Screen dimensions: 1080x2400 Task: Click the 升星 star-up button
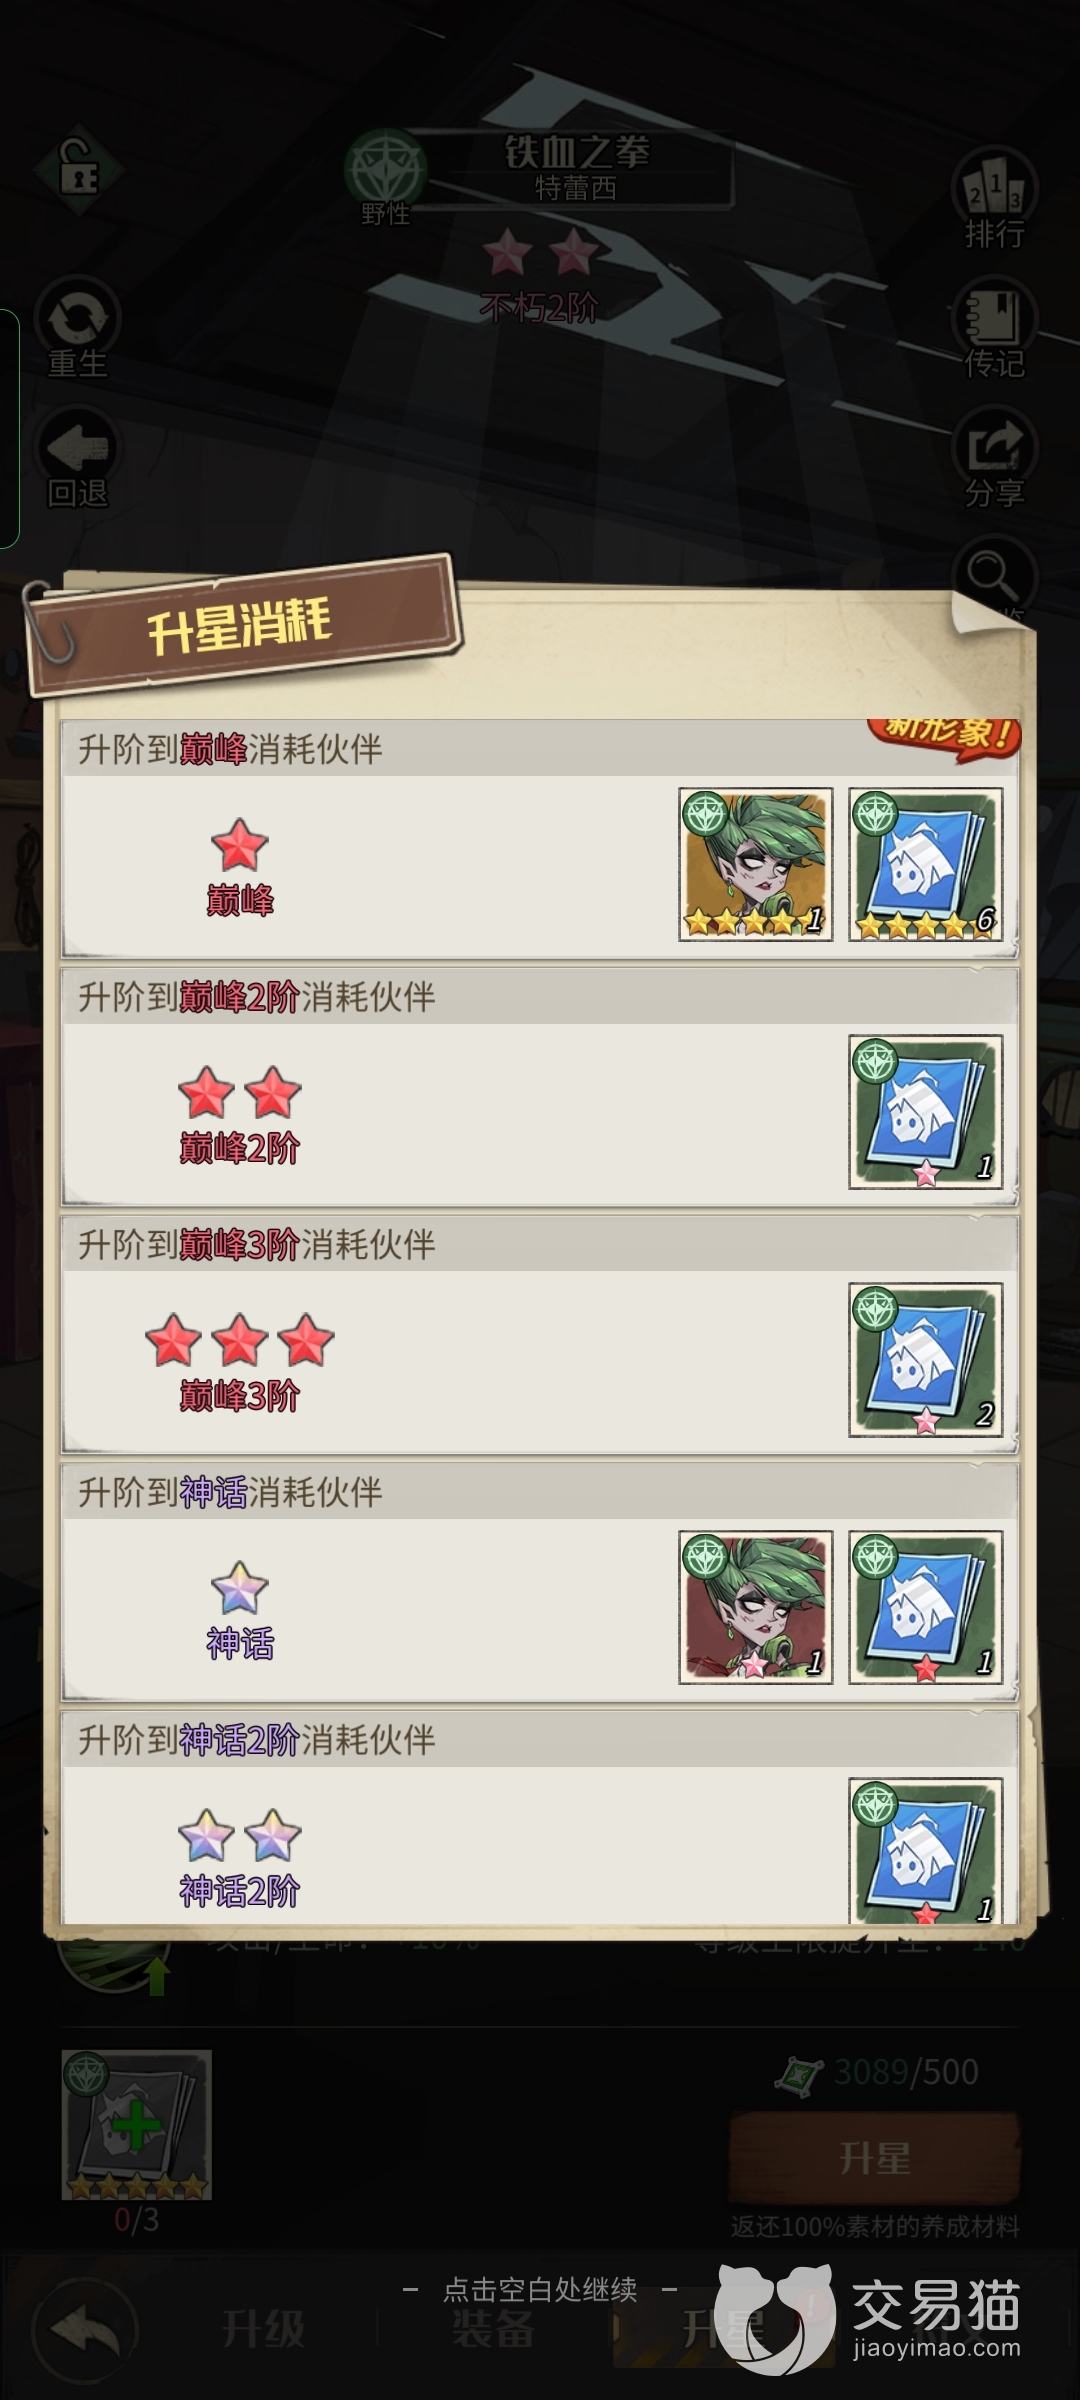tap(875, 2158)
